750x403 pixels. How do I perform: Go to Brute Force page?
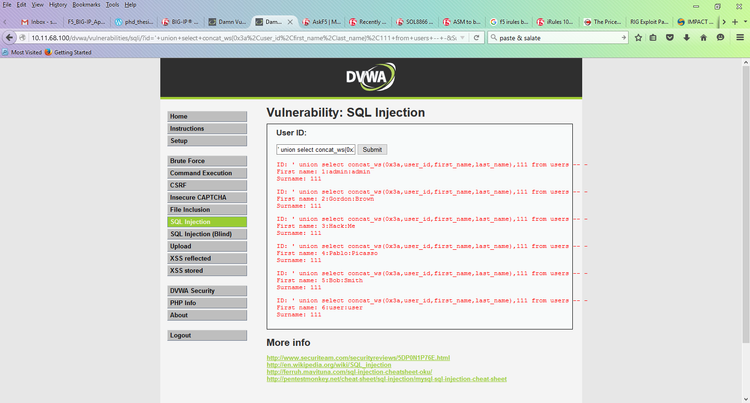(207, 161)
